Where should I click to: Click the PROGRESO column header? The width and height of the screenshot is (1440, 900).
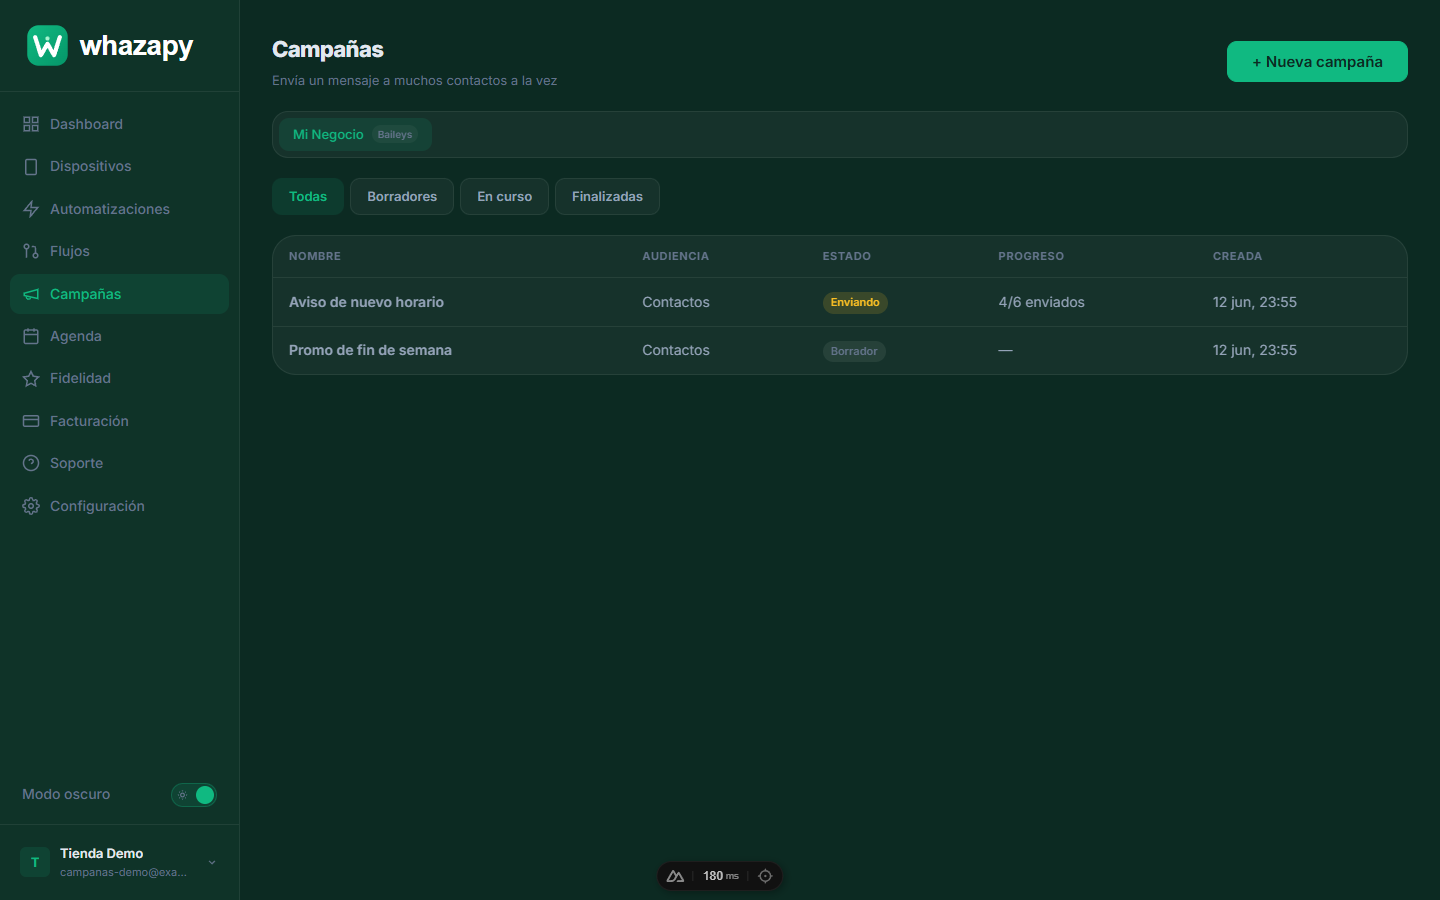pos(1031,256)
